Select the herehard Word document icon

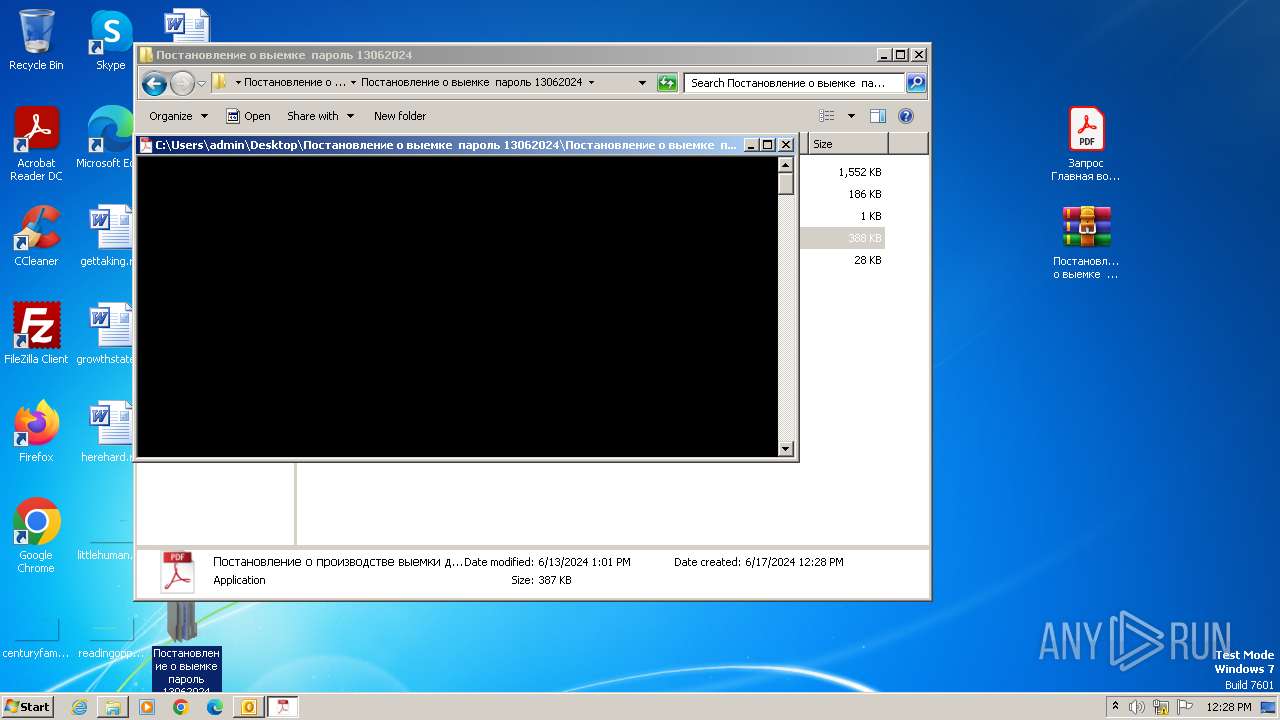108,431
